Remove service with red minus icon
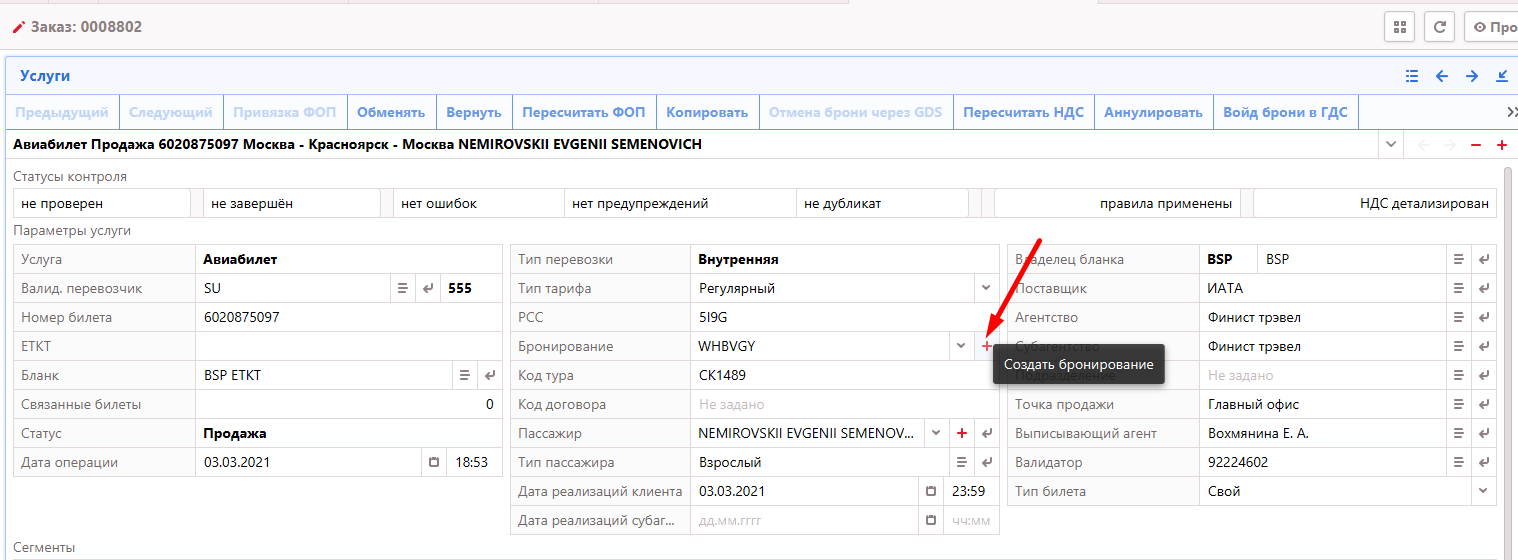The height and width of the screenshot is (560, 1518). pyautogui.click(x=1476, y=145)
